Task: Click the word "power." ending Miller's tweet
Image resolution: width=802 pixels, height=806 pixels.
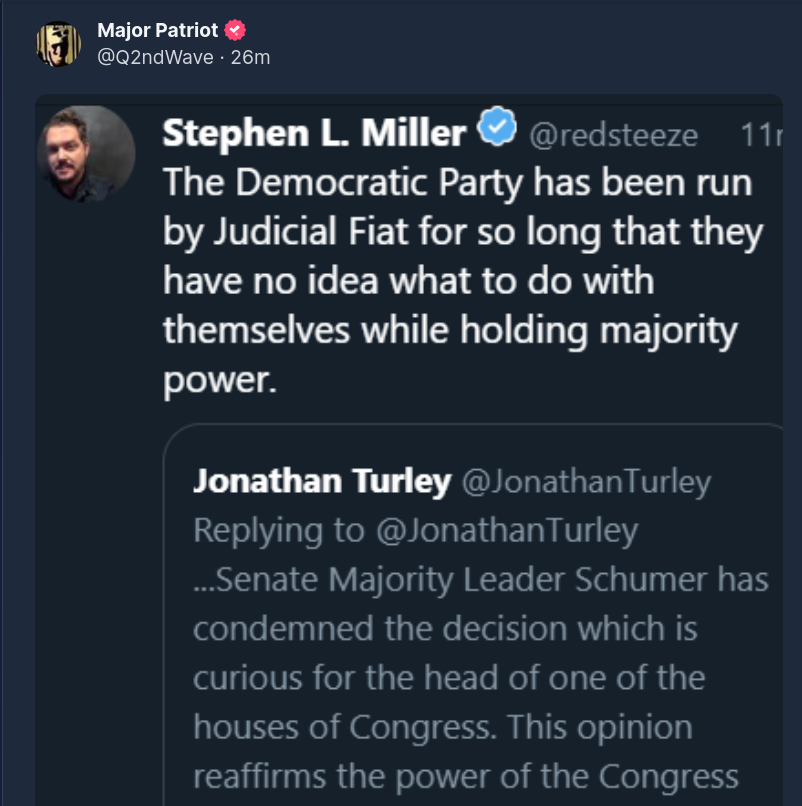Action: point(218,380)
